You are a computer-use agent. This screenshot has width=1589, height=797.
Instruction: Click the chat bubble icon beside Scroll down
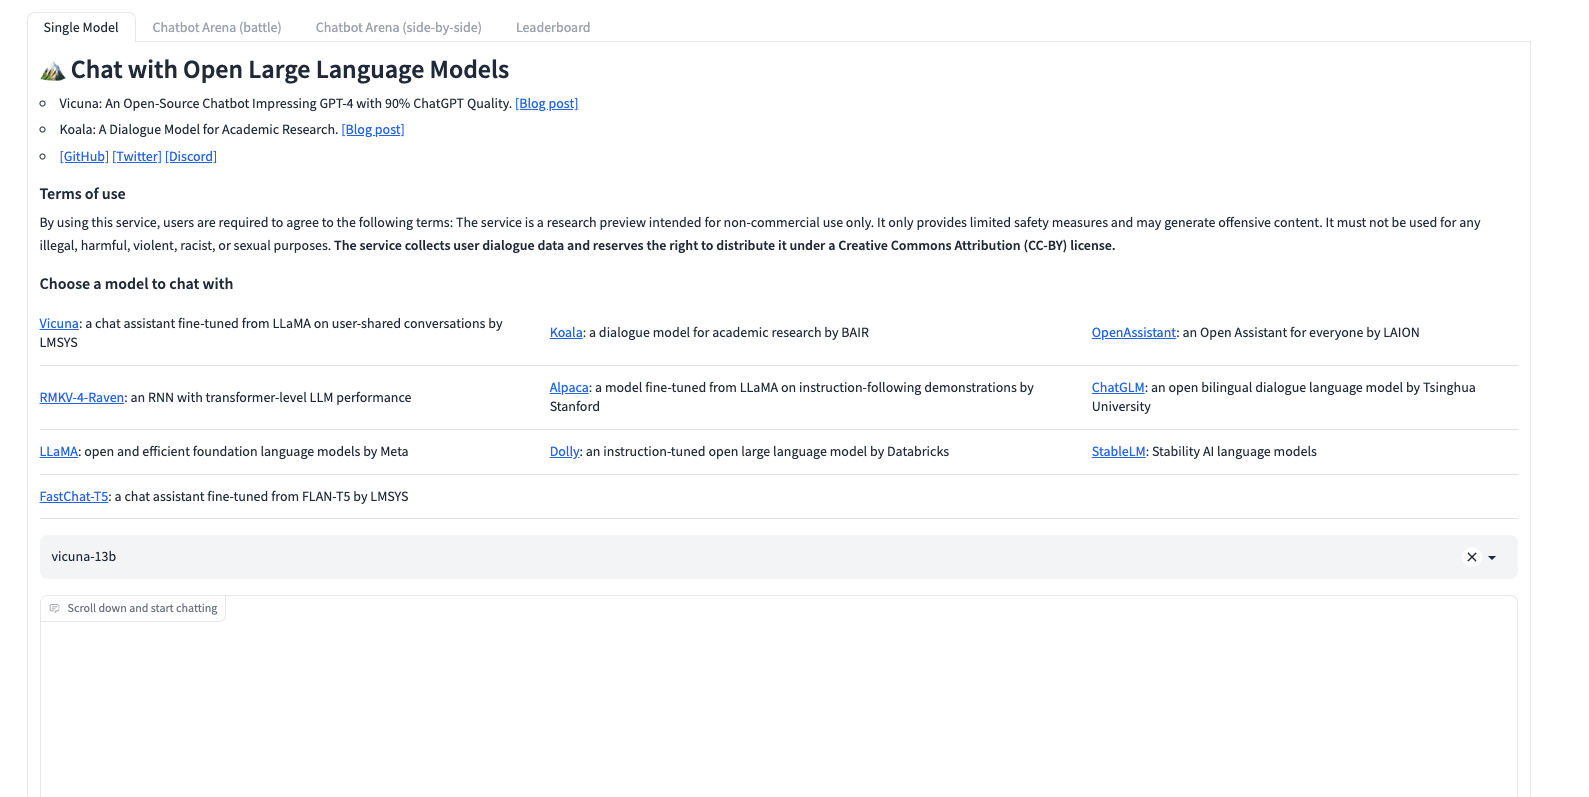tap(55, 608)
